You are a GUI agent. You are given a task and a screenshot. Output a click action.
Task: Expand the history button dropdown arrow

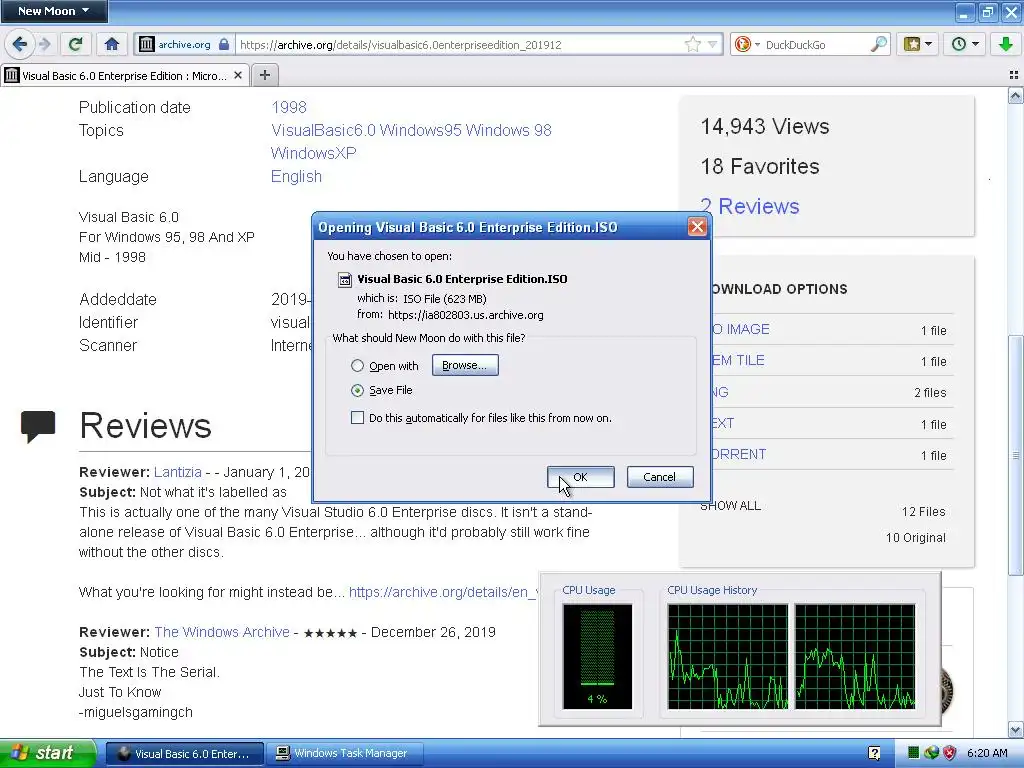click(975, 44)
